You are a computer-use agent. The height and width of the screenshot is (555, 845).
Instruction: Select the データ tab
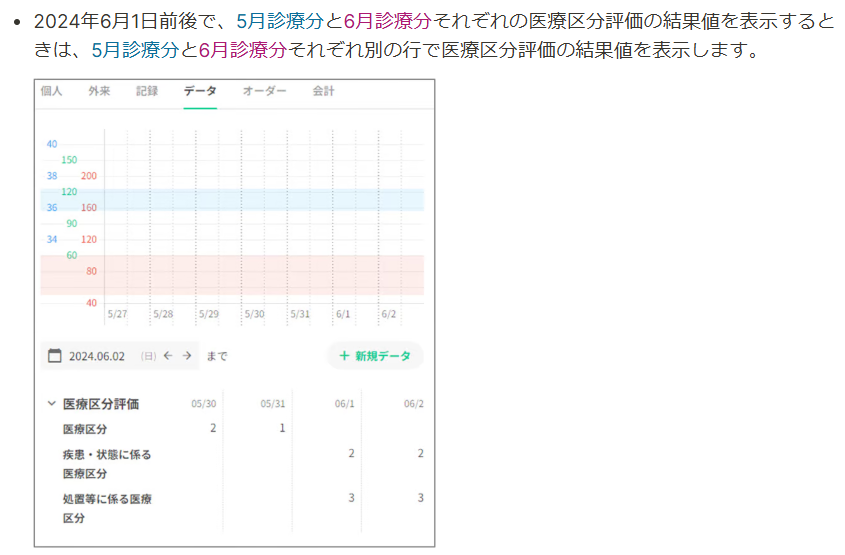pyautogui.click(x=200, y=91)
